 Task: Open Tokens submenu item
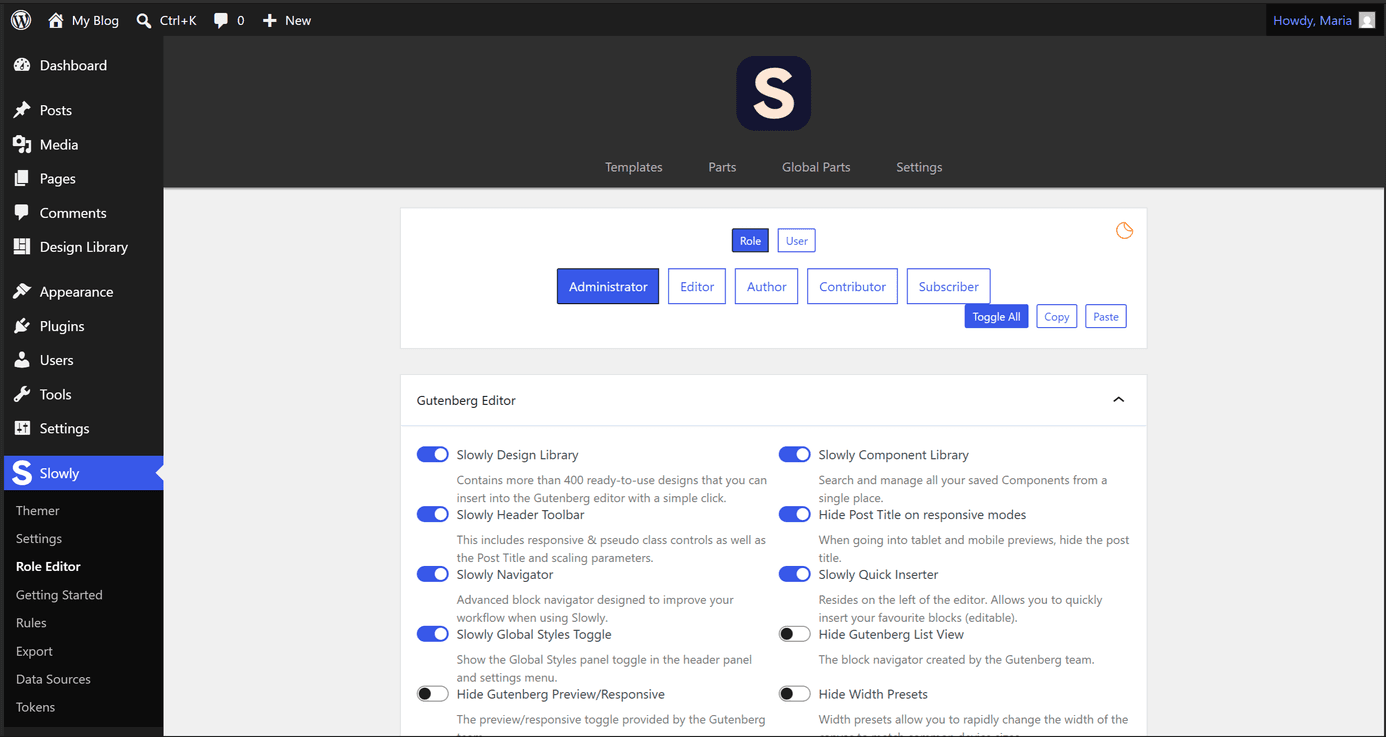[x=36, y=707]
